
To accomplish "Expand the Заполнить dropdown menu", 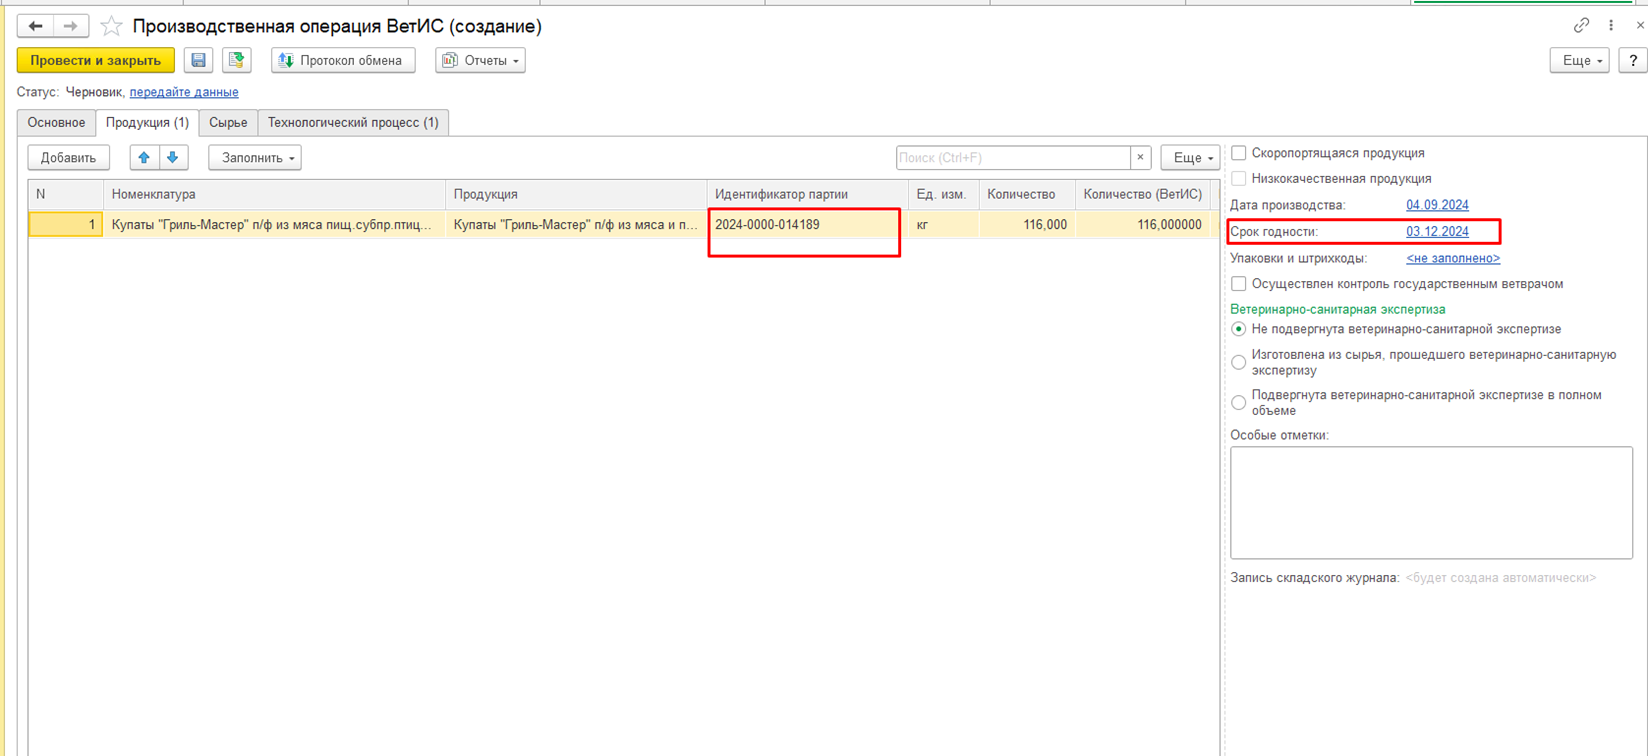I will pos(255,158).
